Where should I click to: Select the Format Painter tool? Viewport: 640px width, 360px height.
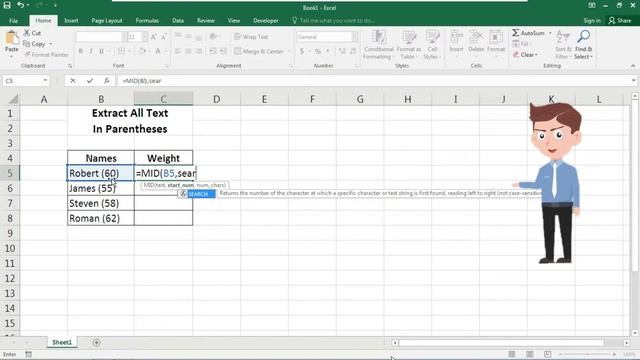[x=46, y=54]
